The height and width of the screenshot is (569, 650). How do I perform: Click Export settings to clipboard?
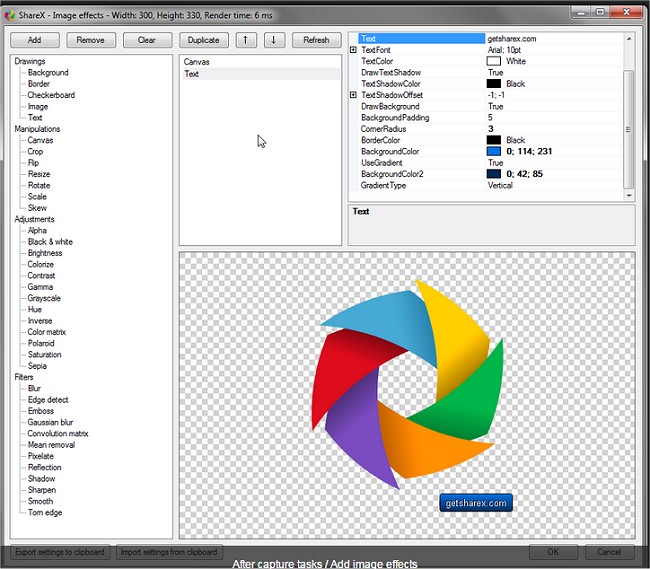[60, 552]
